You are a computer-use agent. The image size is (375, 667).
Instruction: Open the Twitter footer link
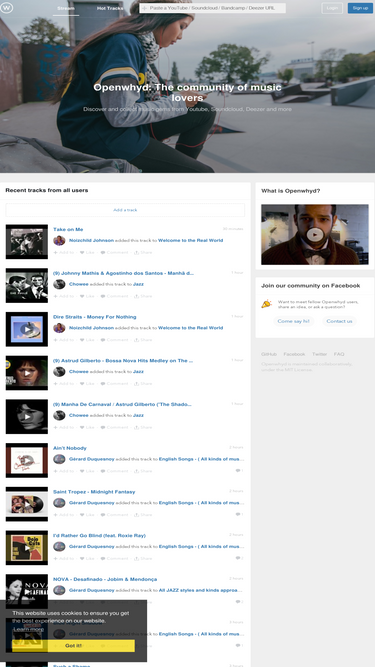(319, 354)
